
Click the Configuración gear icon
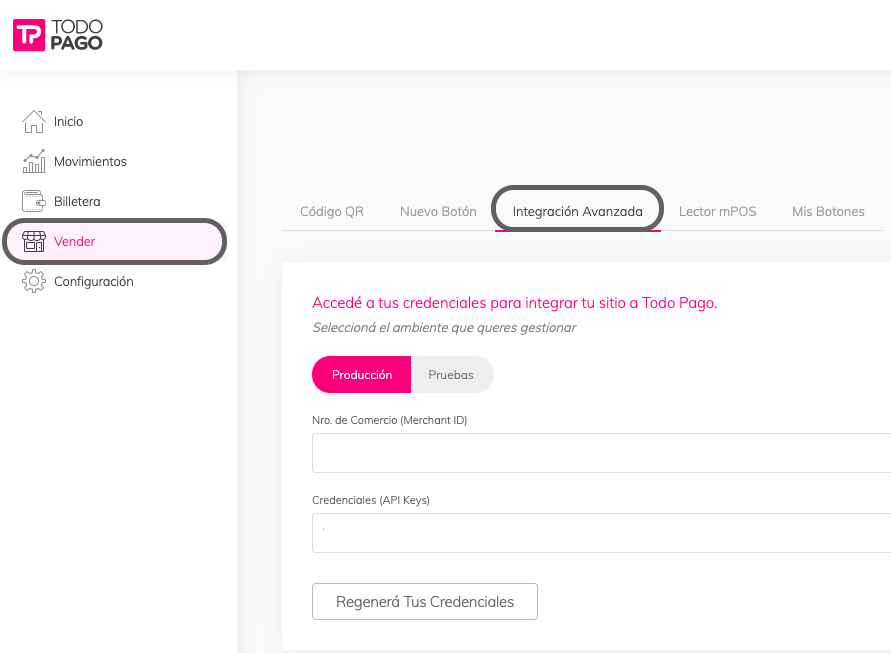tap(34, 281)
